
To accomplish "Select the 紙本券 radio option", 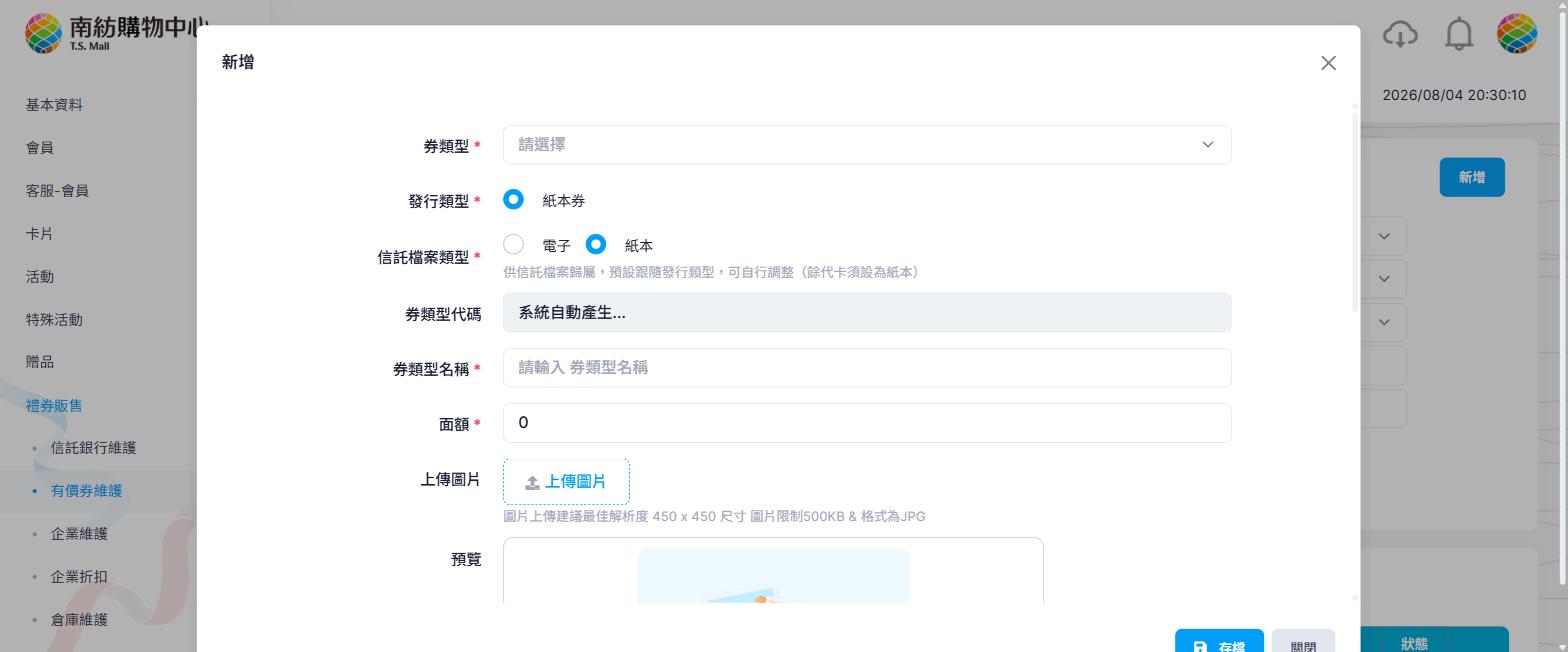I will [x=513, y=200].
